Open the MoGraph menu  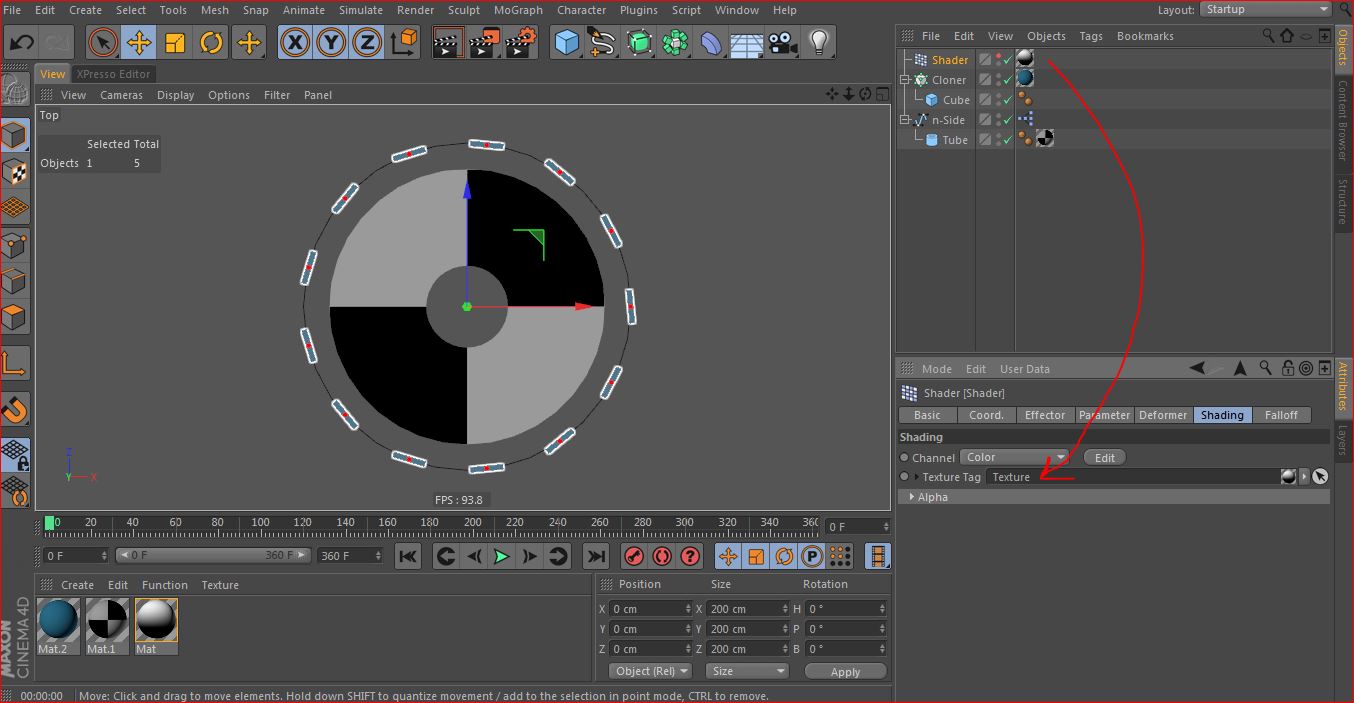point(518,10)
